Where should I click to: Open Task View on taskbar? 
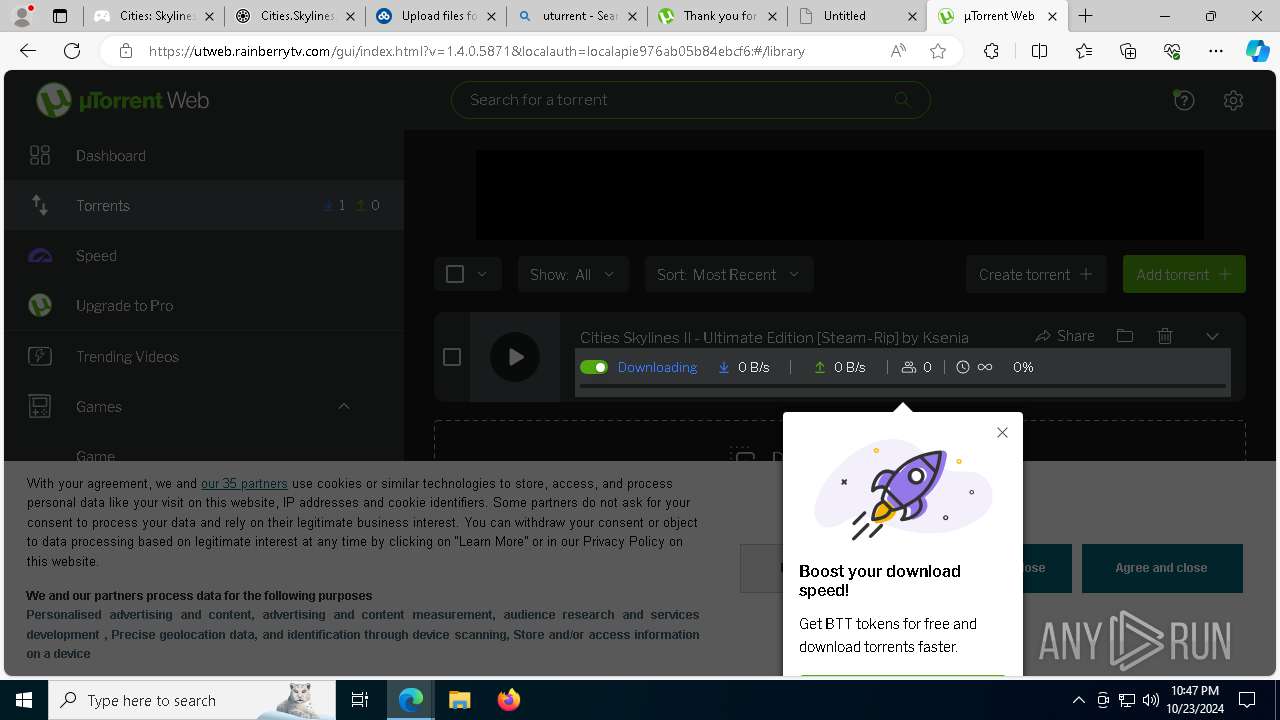pyautogui.click(x=360, y=700)
